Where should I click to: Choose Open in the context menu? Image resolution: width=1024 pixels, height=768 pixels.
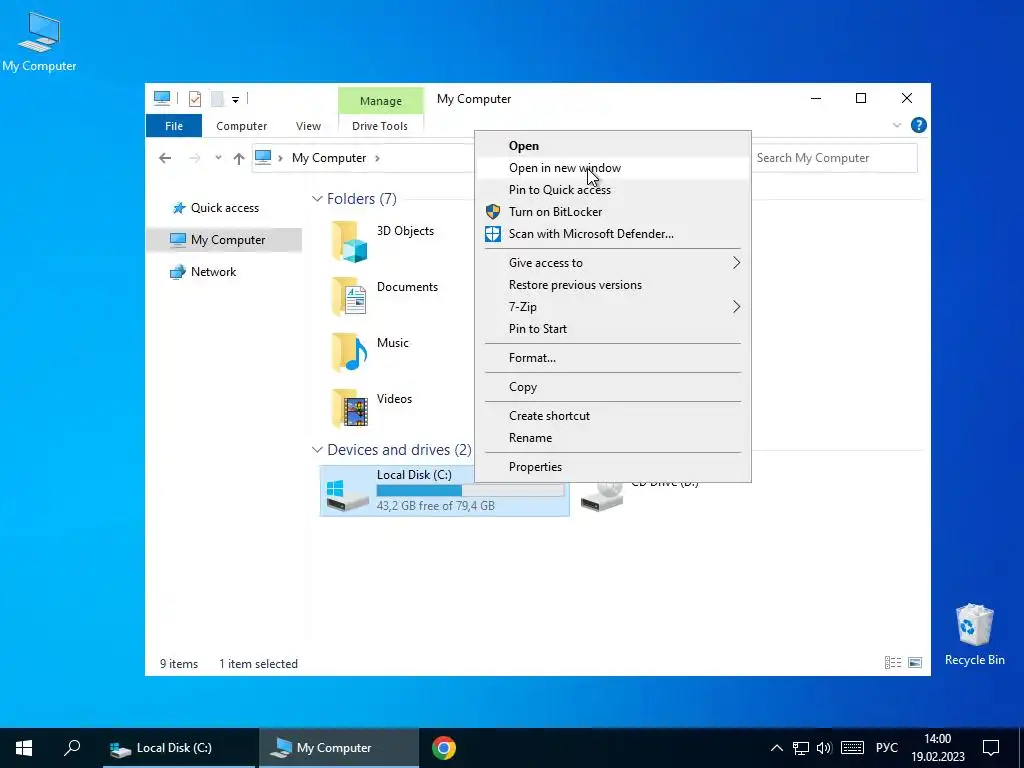[613, 146]
